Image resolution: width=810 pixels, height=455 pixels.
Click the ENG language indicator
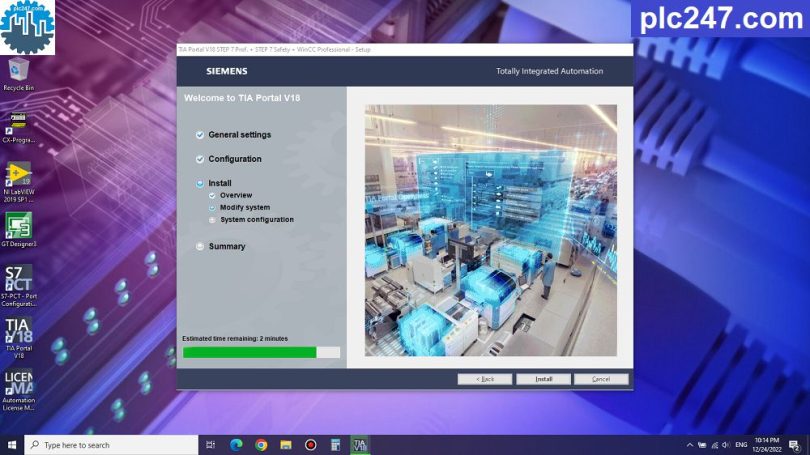click(741, 445)
